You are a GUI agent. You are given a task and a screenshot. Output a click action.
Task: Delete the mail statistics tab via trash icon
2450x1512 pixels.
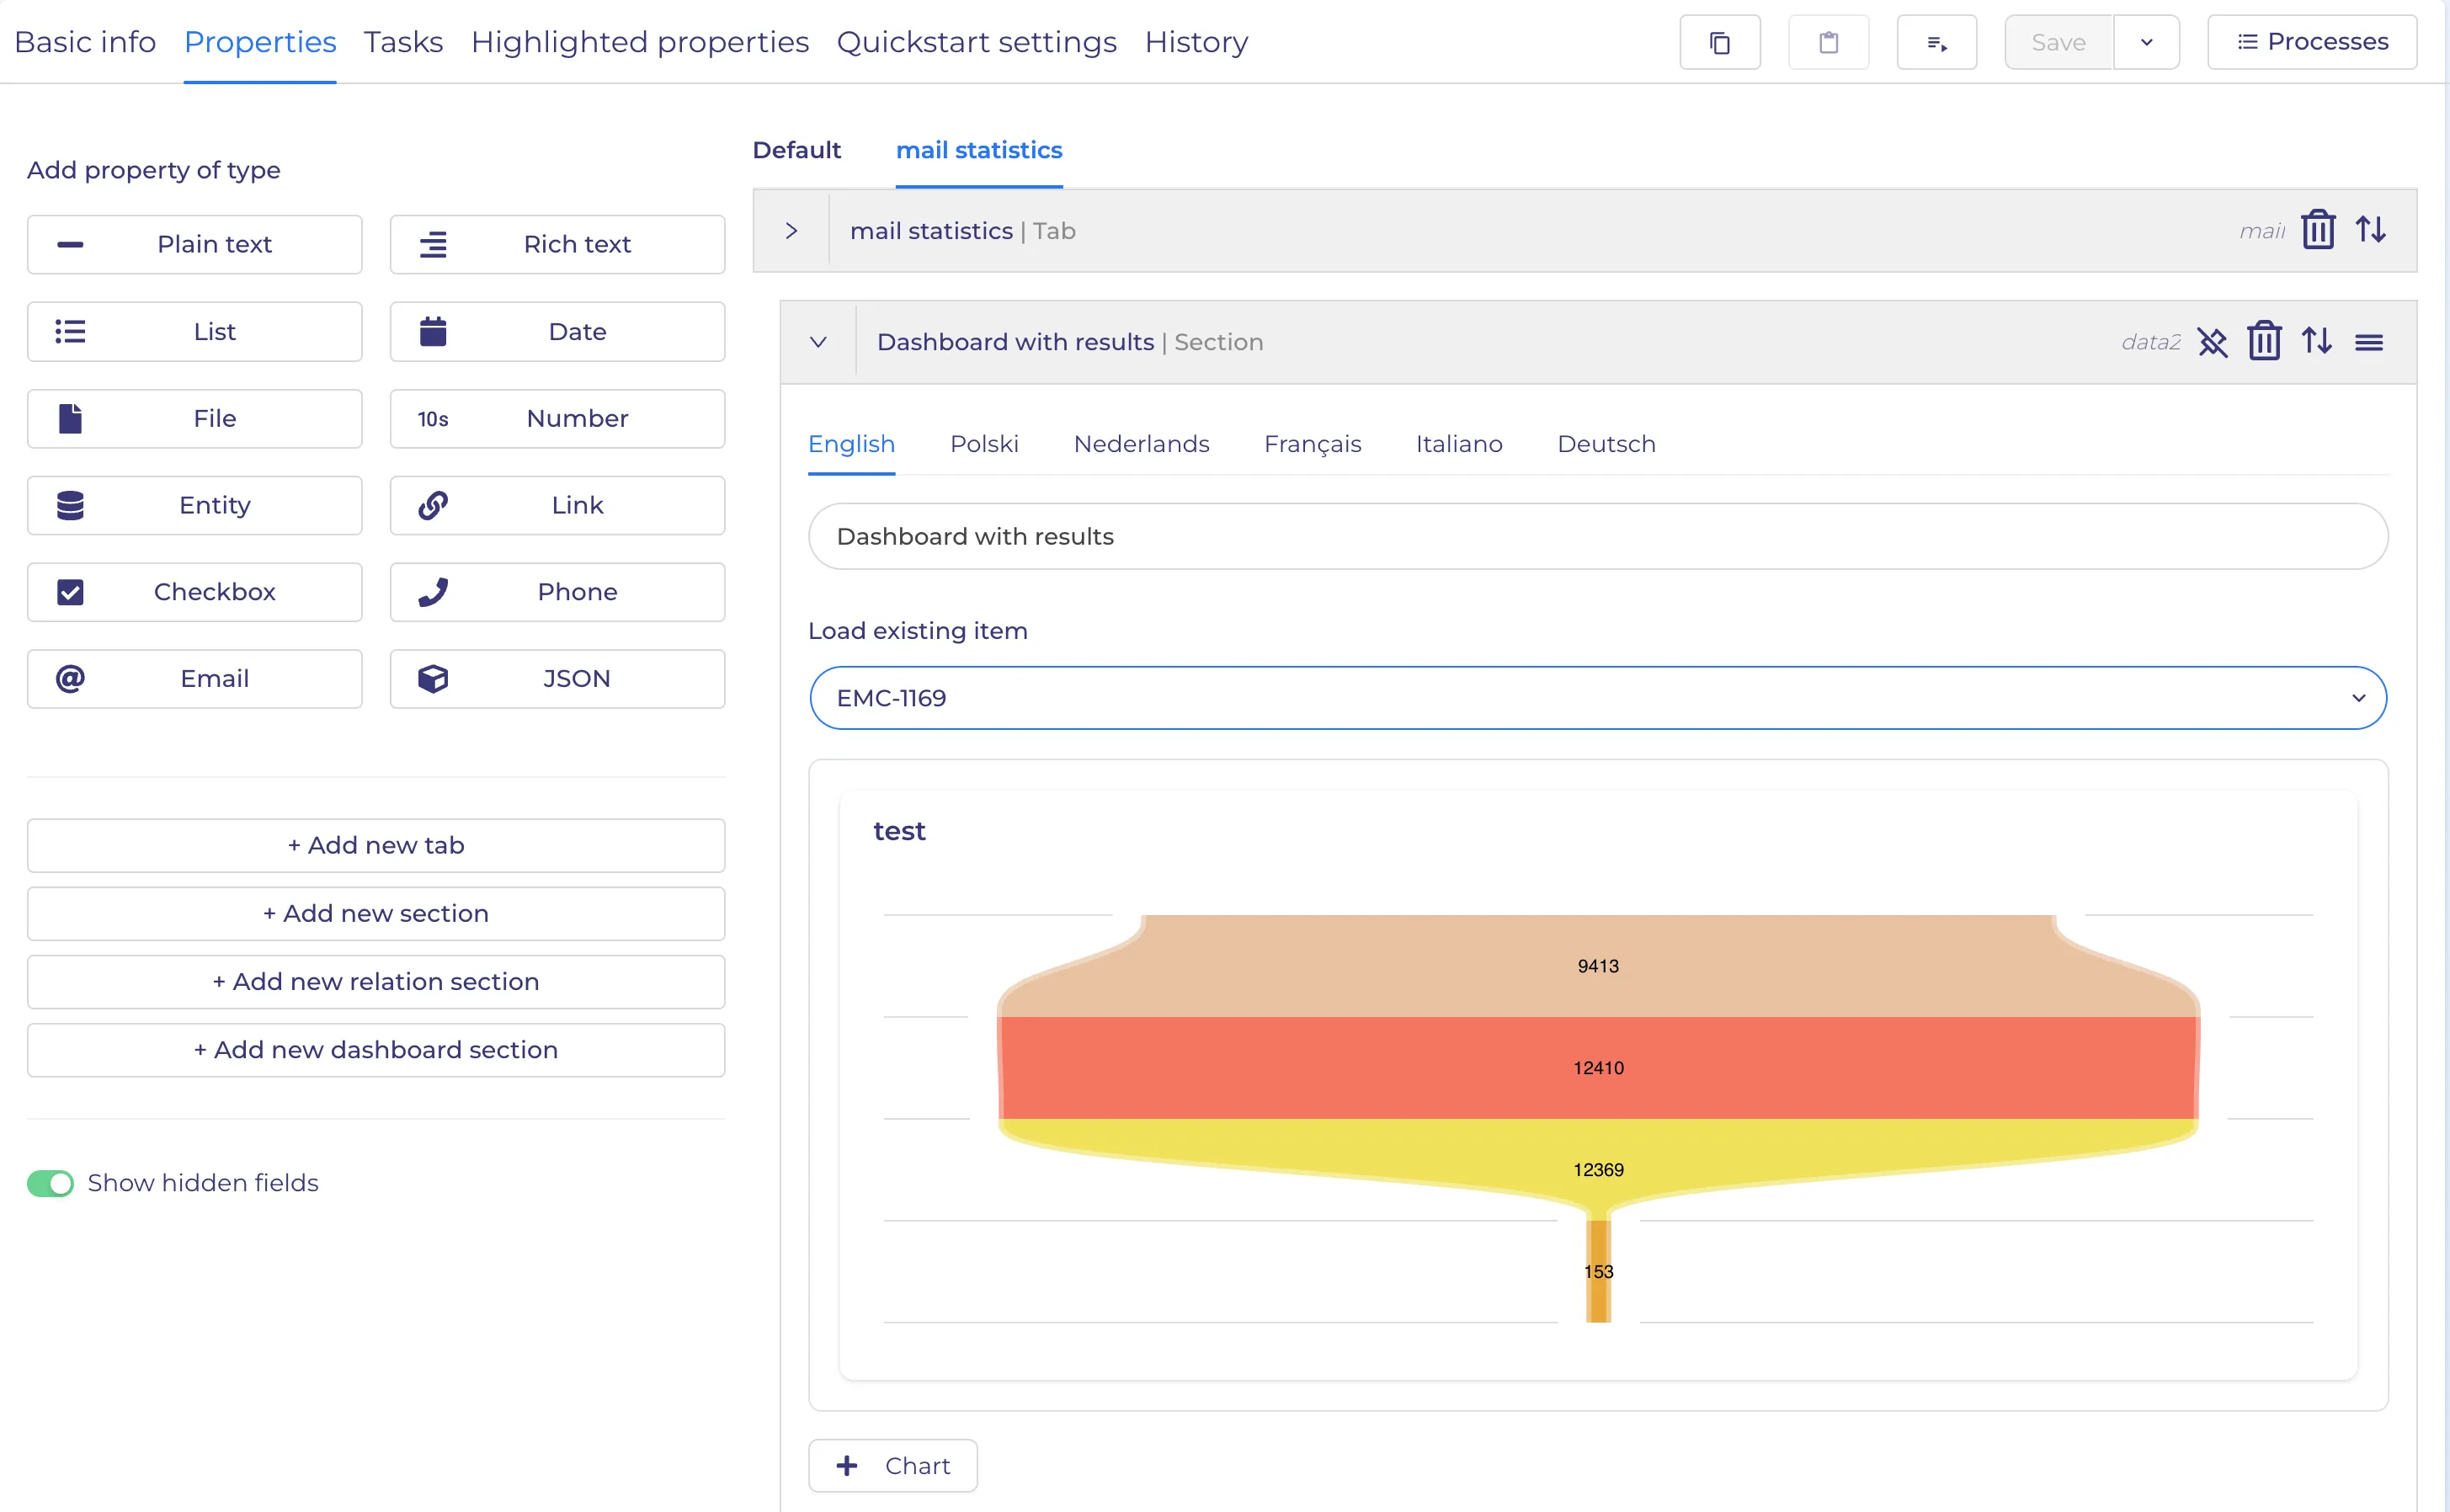[2318, 230]
